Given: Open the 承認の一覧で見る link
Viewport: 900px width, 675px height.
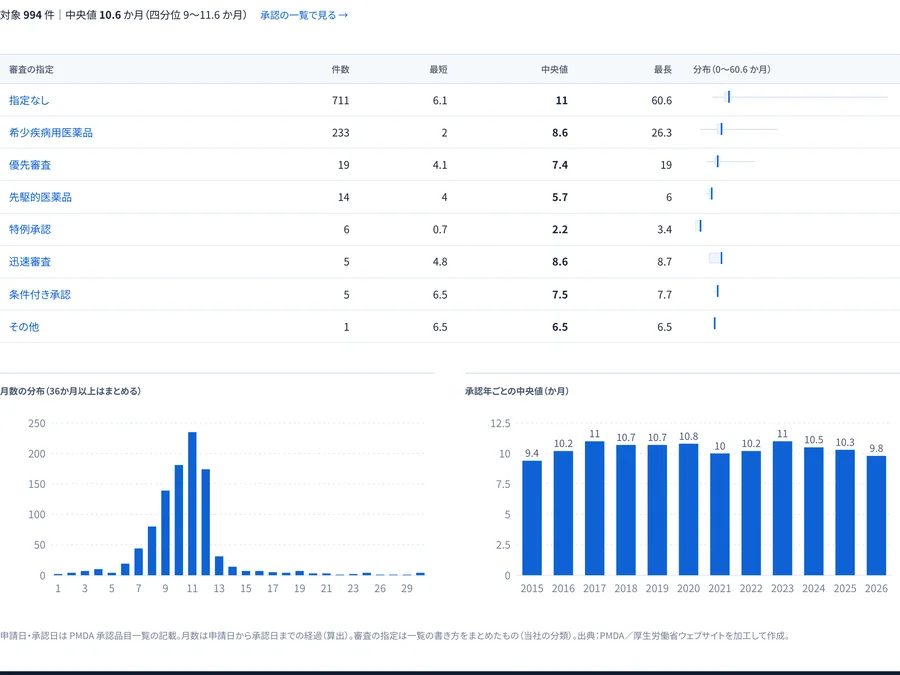Looking at the screenshot, I should tap(304, 15).
